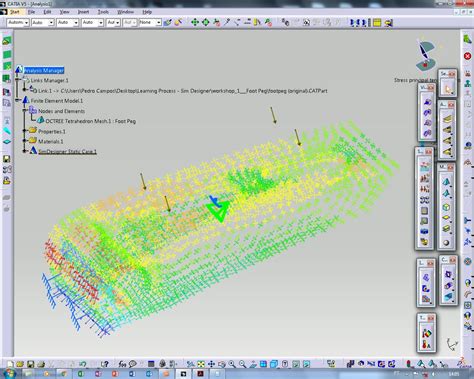Click the Select arrow tool in floating toolbar
Screen dimensions: 474x379
point(447,89)
